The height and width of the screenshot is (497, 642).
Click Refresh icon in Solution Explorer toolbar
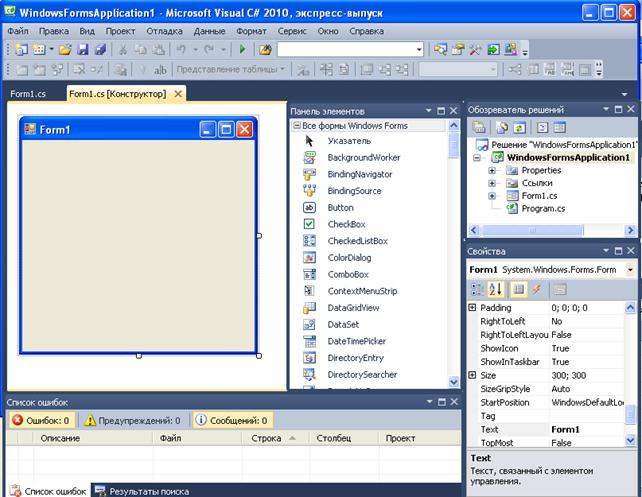pos(520,128)
